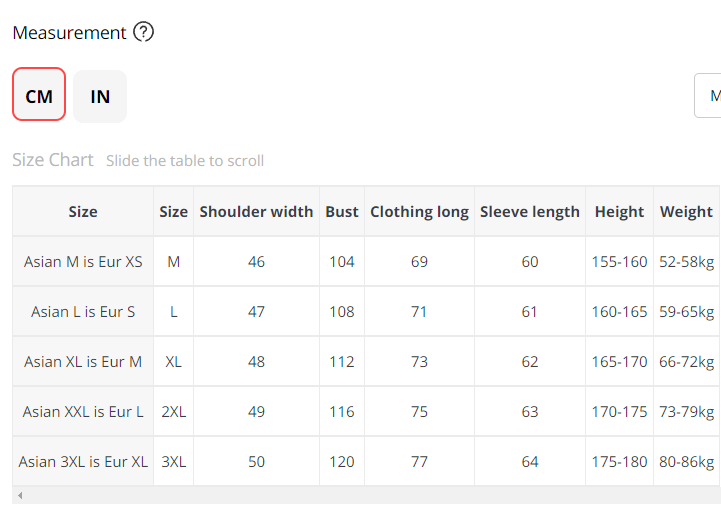Click the Measurement heading text

coord(69,32)
